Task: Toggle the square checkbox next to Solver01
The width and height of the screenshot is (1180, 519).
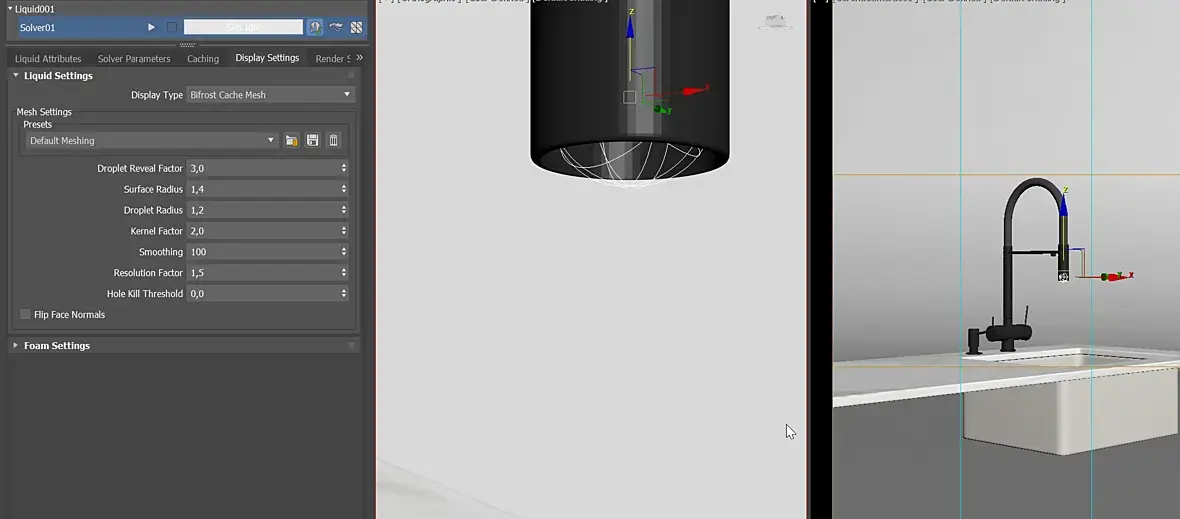Action: pos(172,27)
